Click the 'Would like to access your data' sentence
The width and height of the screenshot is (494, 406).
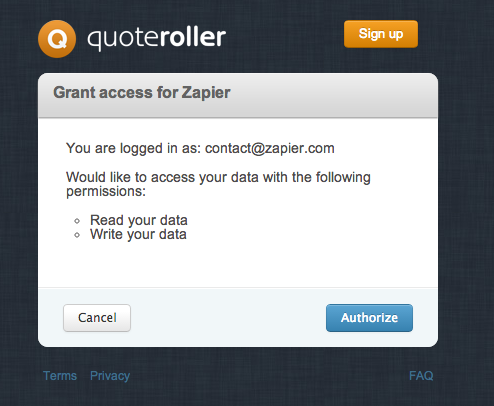click(218, 177)
